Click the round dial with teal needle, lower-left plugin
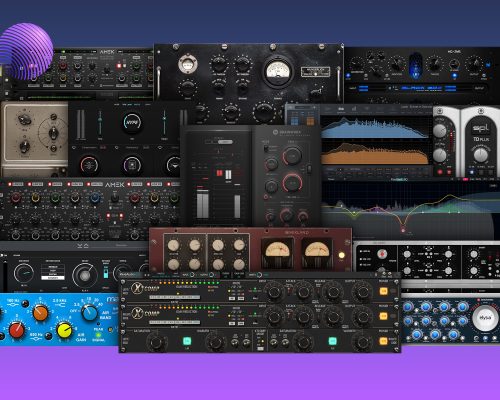The width and height of the screenshot is (500, 400). (24, 273)
